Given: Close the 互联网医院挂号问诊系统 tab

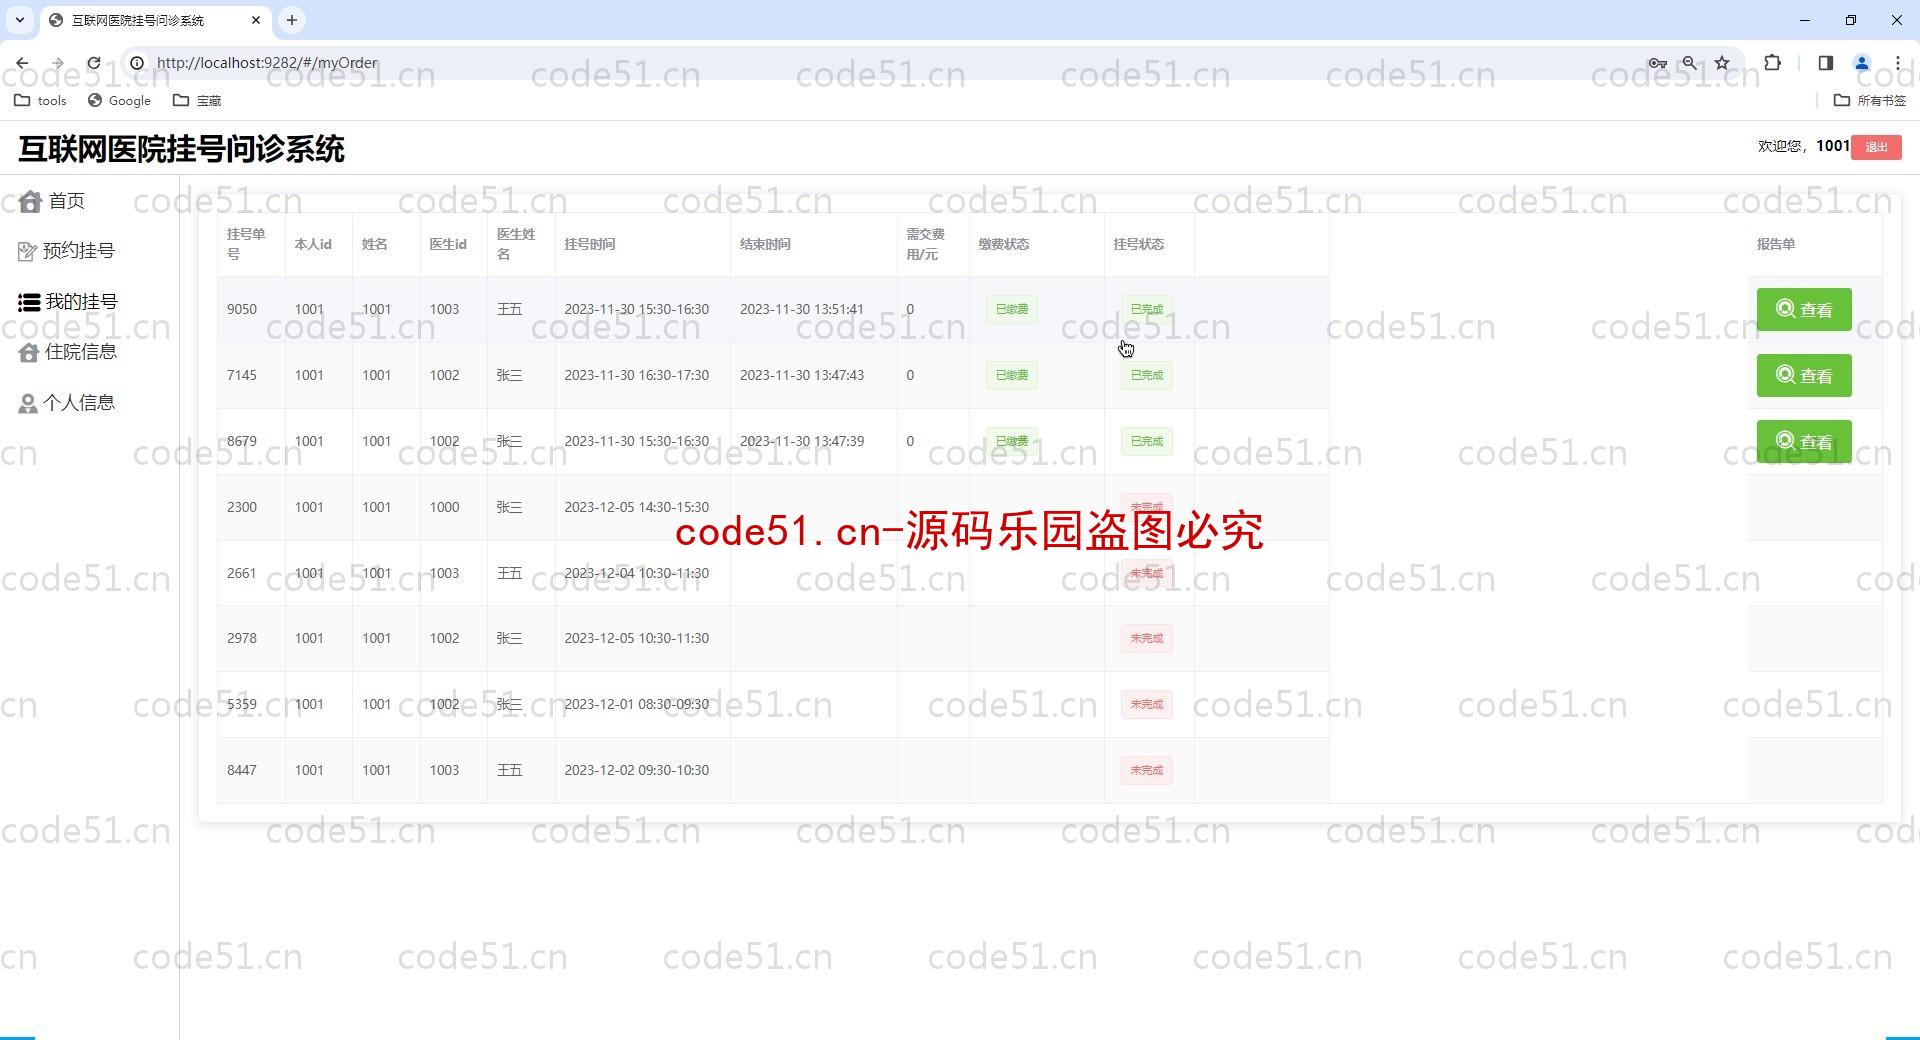Looking at the screenshot, I should tap(256, 20).
